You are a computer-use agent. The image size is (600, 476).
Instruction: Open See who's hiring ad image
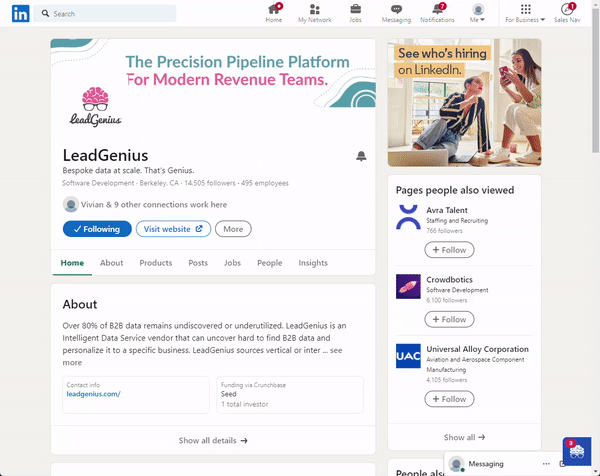(x=465, y=103)
